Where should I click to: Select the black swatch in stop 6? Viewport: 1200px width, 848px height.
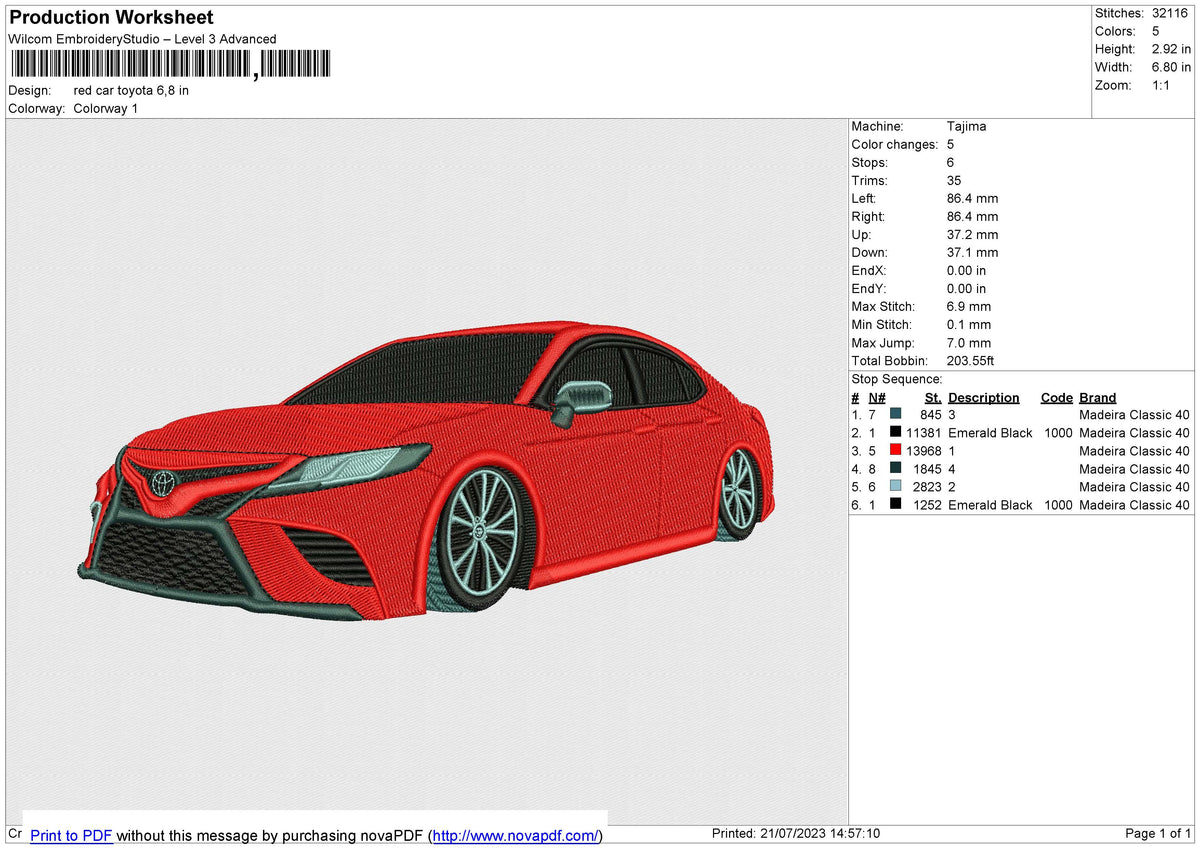(x=896, y=504)
